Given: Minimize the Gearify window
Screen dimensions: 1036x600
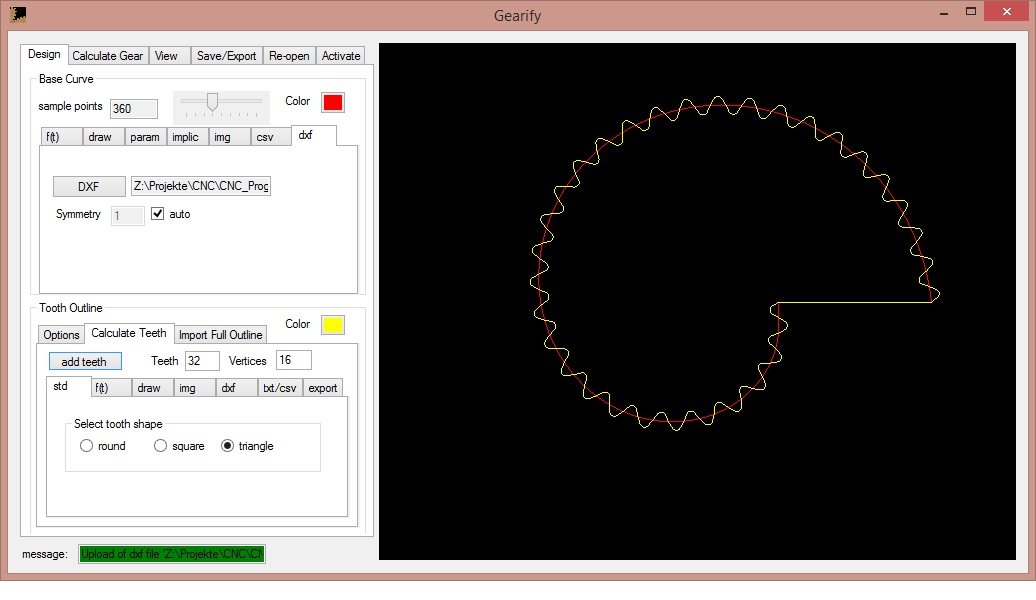Looking at the screenshot, I should 944,13.
